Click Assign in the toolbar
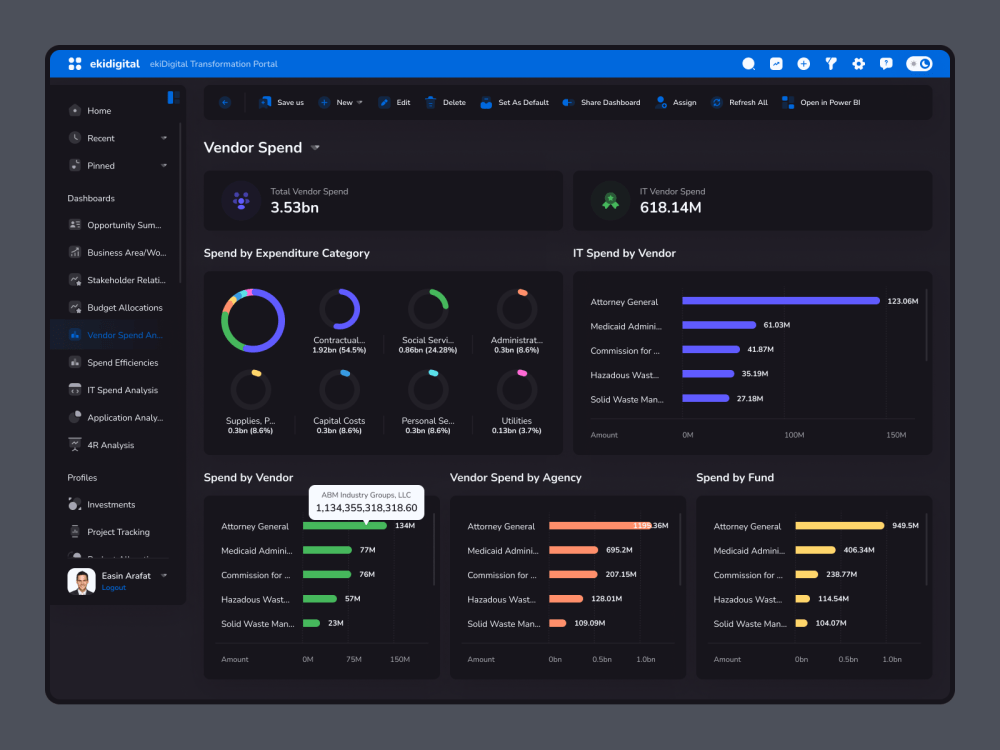 pos(675,102)
